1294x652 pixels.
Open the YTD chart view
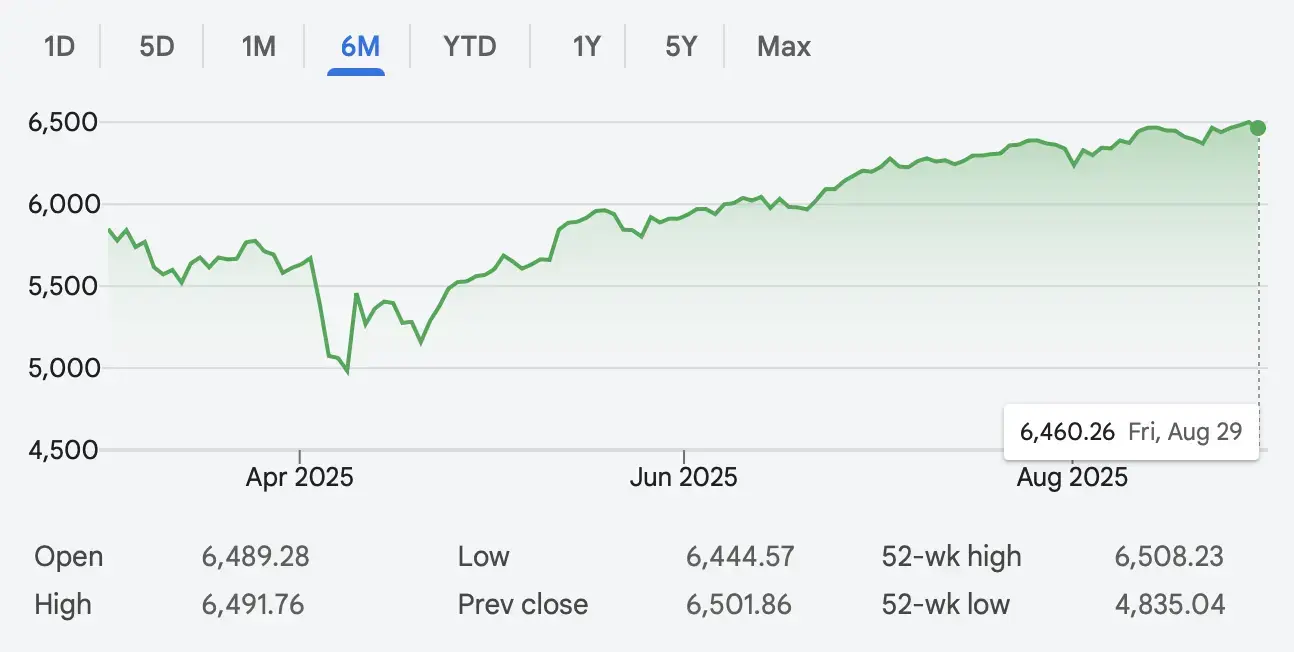click(x=470, y=47)
